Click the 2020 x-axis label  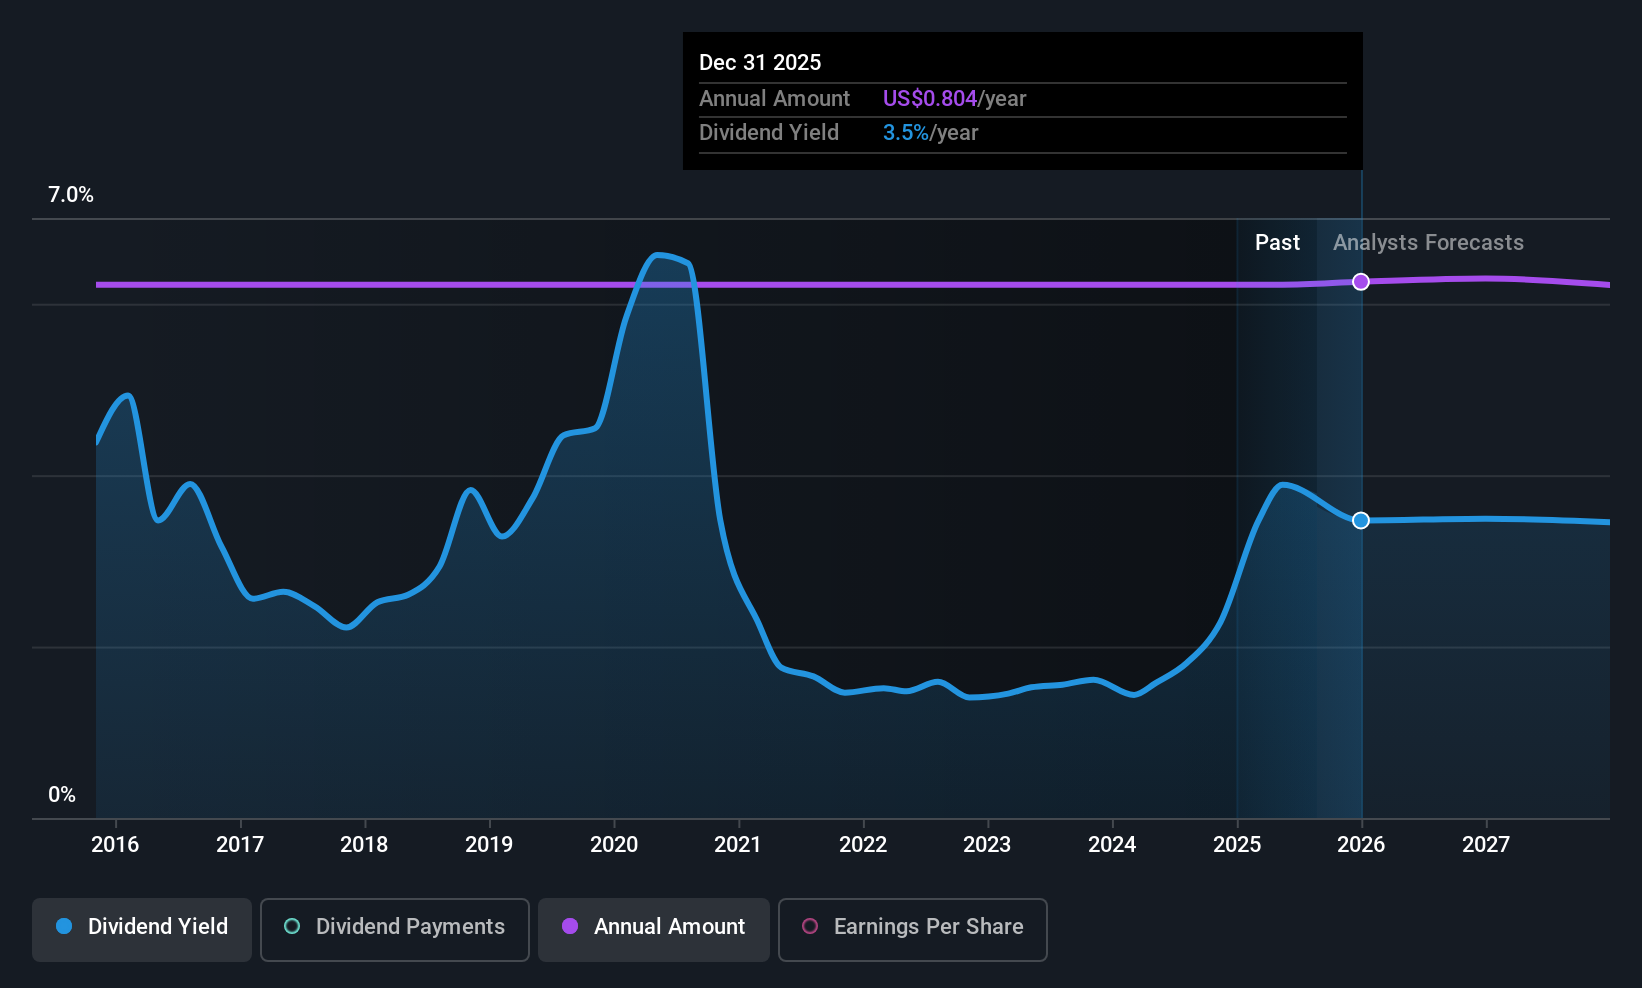tap(614, 844)
